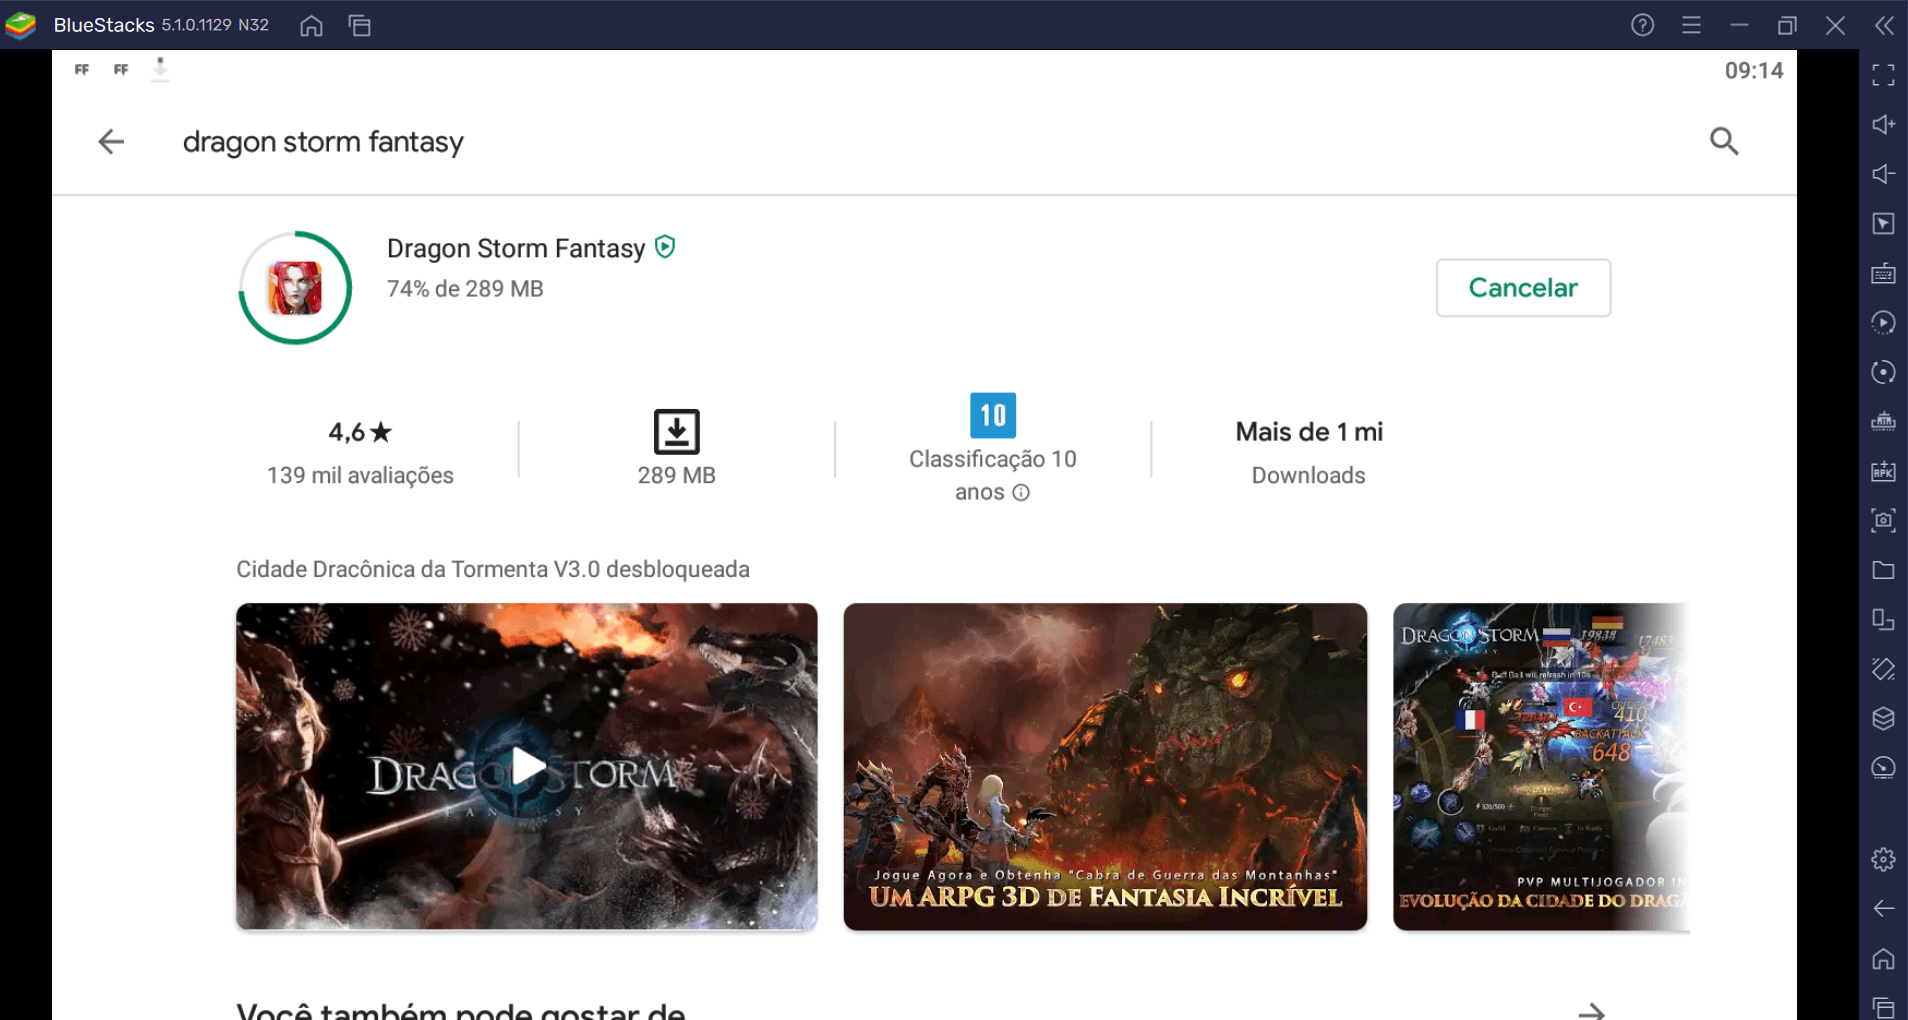Open search with the magnifier icon
This screenshot has width=1908, height=1020.
pyautogui.click(x=1724, y=141)
